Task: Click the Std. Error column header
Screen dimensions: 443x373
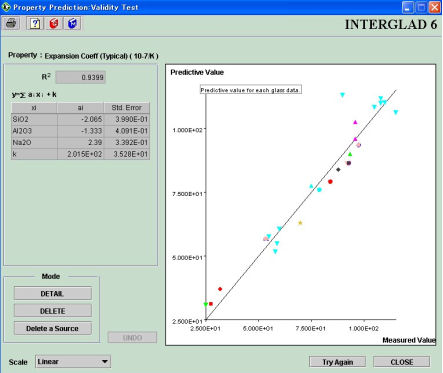Action: click(x=126, y=108)
